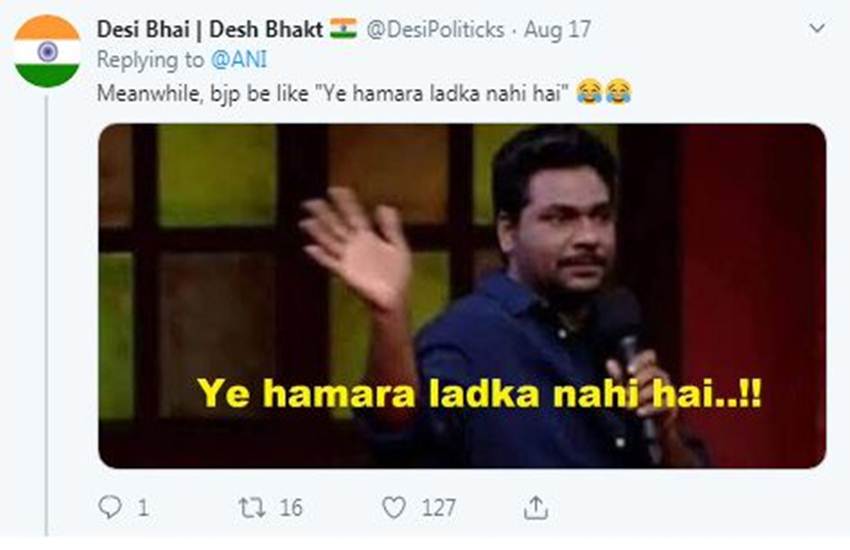Image resolution: width=850 pixels, height=550 pixels.
Task: Open the share tweet icon
Action: coord(536,508)
